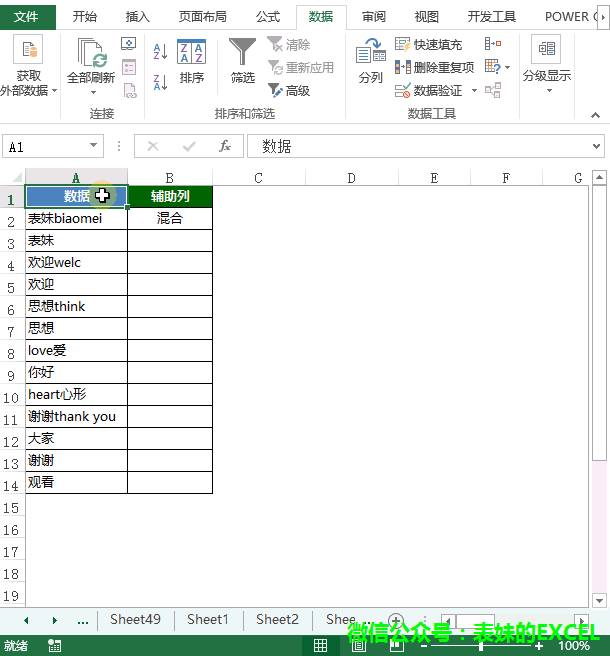Click the 重新应用 filter button
Viewport: 610px width, 656px height.
click(301, 67)
